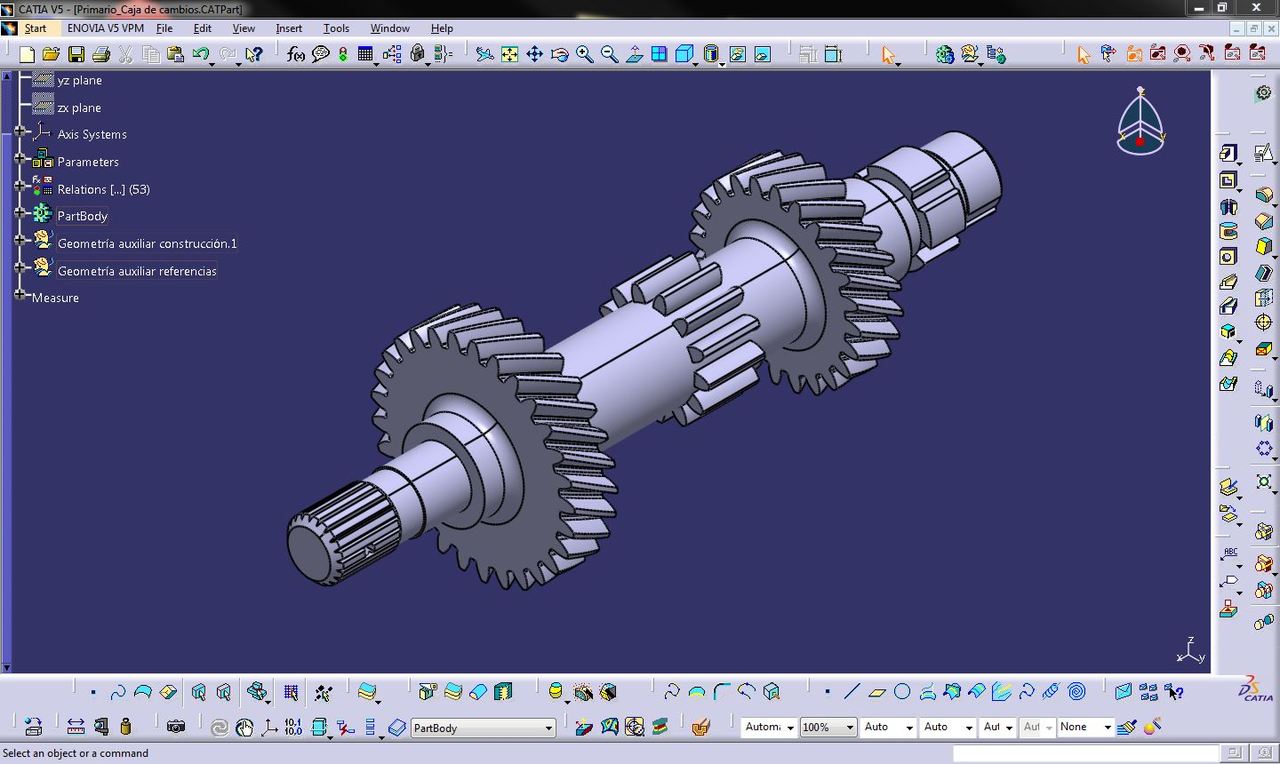Click the Fit All In icon
This screenshot has height=764, width=1280.
(x=510, y=54)
